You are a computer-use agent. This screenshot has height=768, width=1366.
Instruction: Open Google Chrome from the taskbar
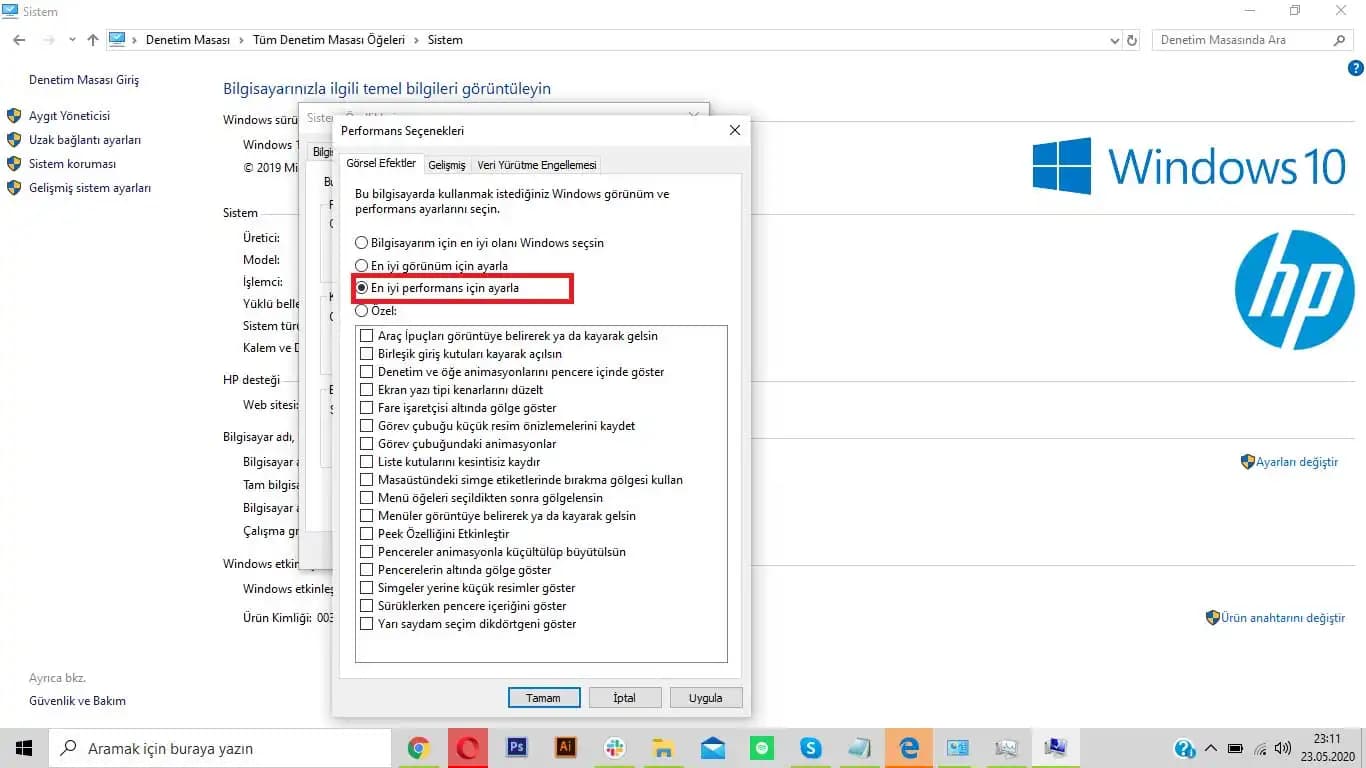[419, 748]
